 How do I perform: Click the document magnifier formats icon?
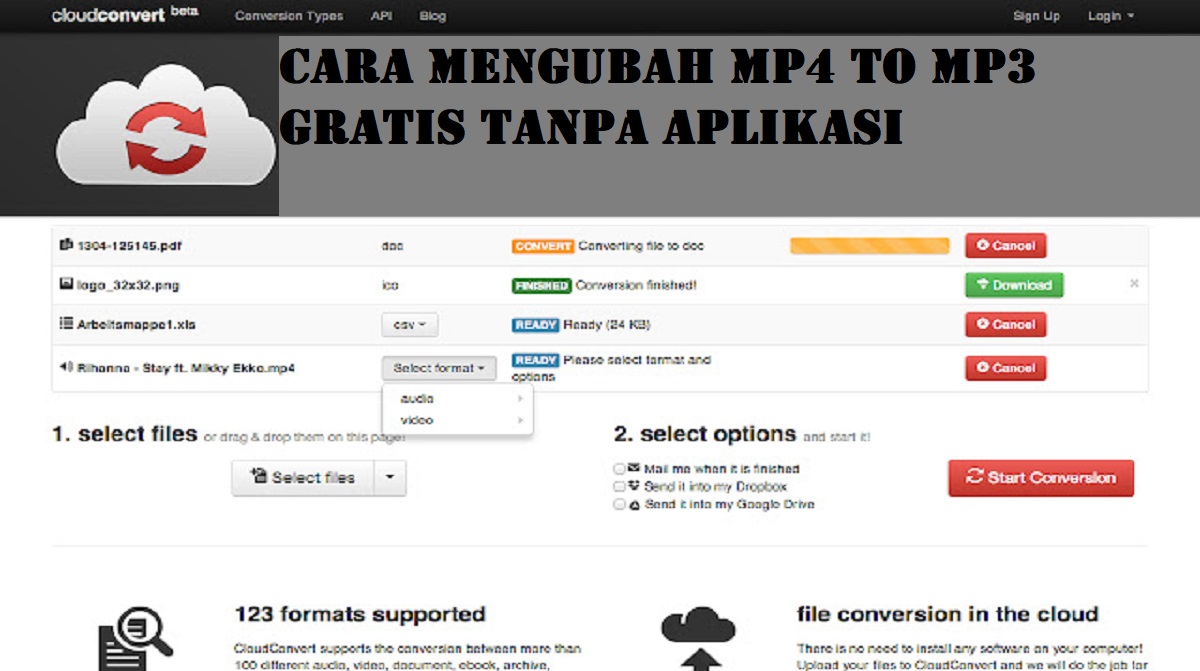[x=135, y=639]
